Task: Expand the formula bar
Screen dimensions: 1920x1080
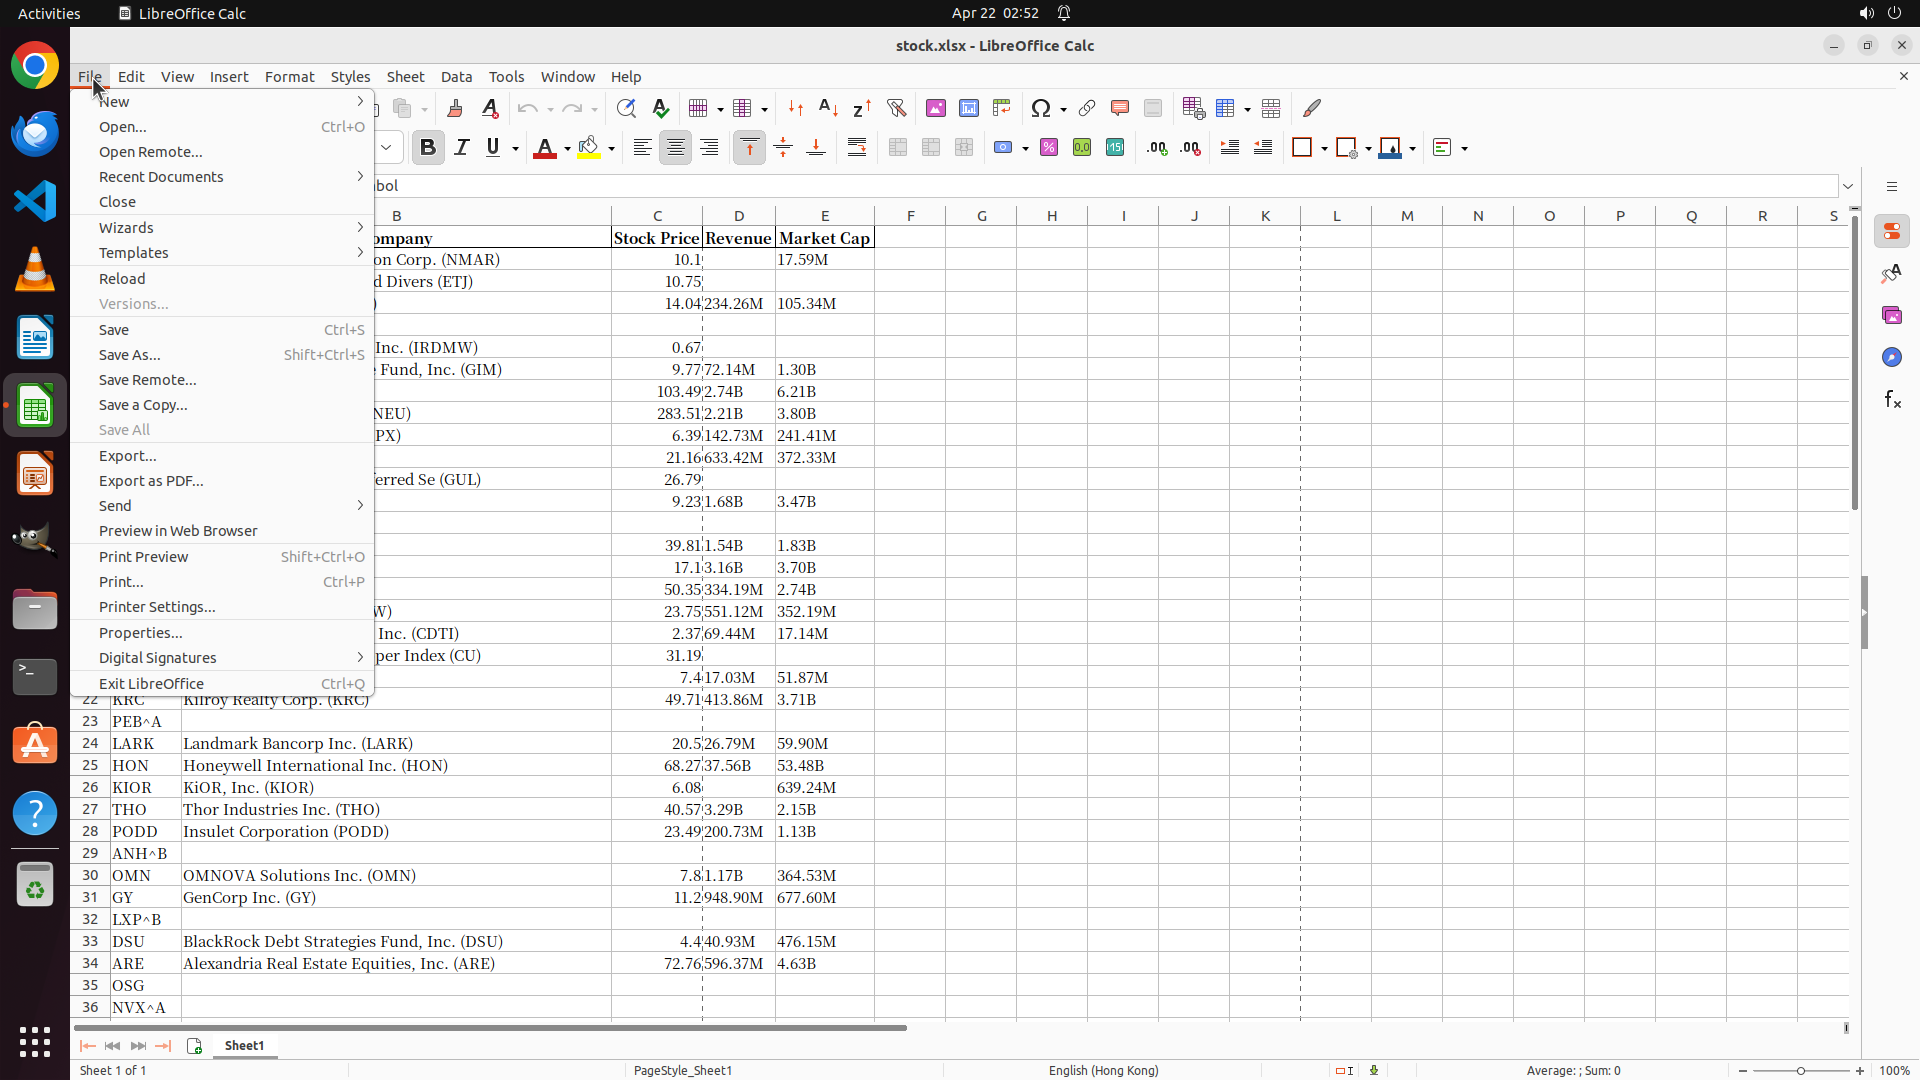Action: [1848, 186]
